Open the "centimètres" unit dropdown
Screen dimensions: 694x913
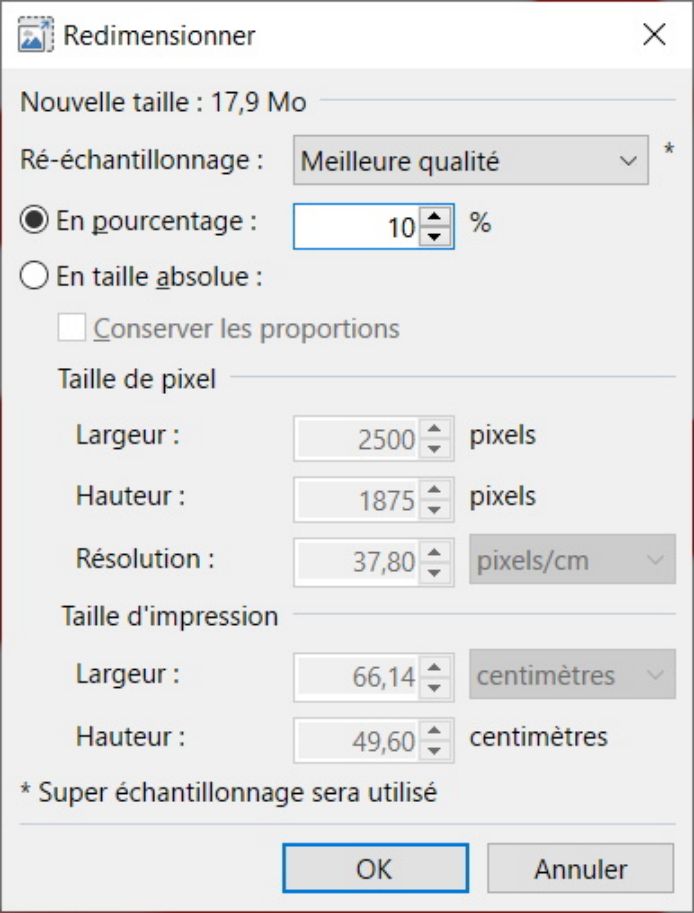click(x=571, y=675)
